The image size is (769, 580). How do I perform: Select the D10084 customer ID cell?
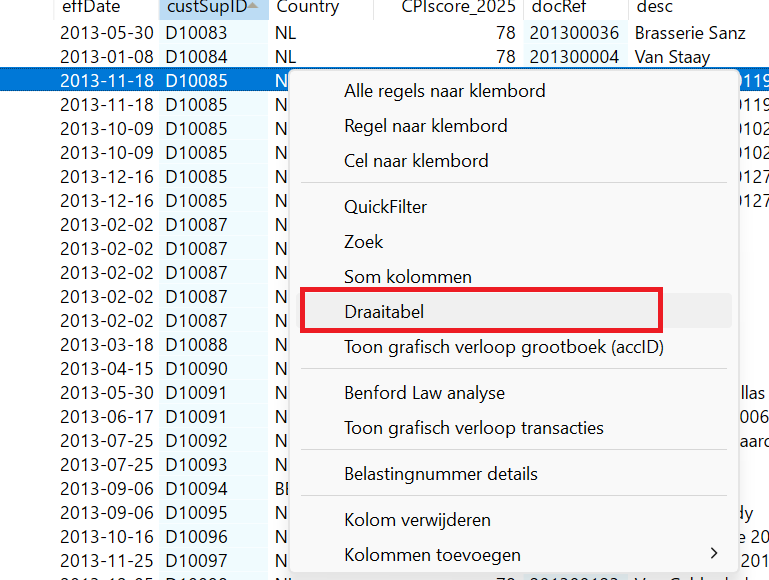(x=196, y=57)
